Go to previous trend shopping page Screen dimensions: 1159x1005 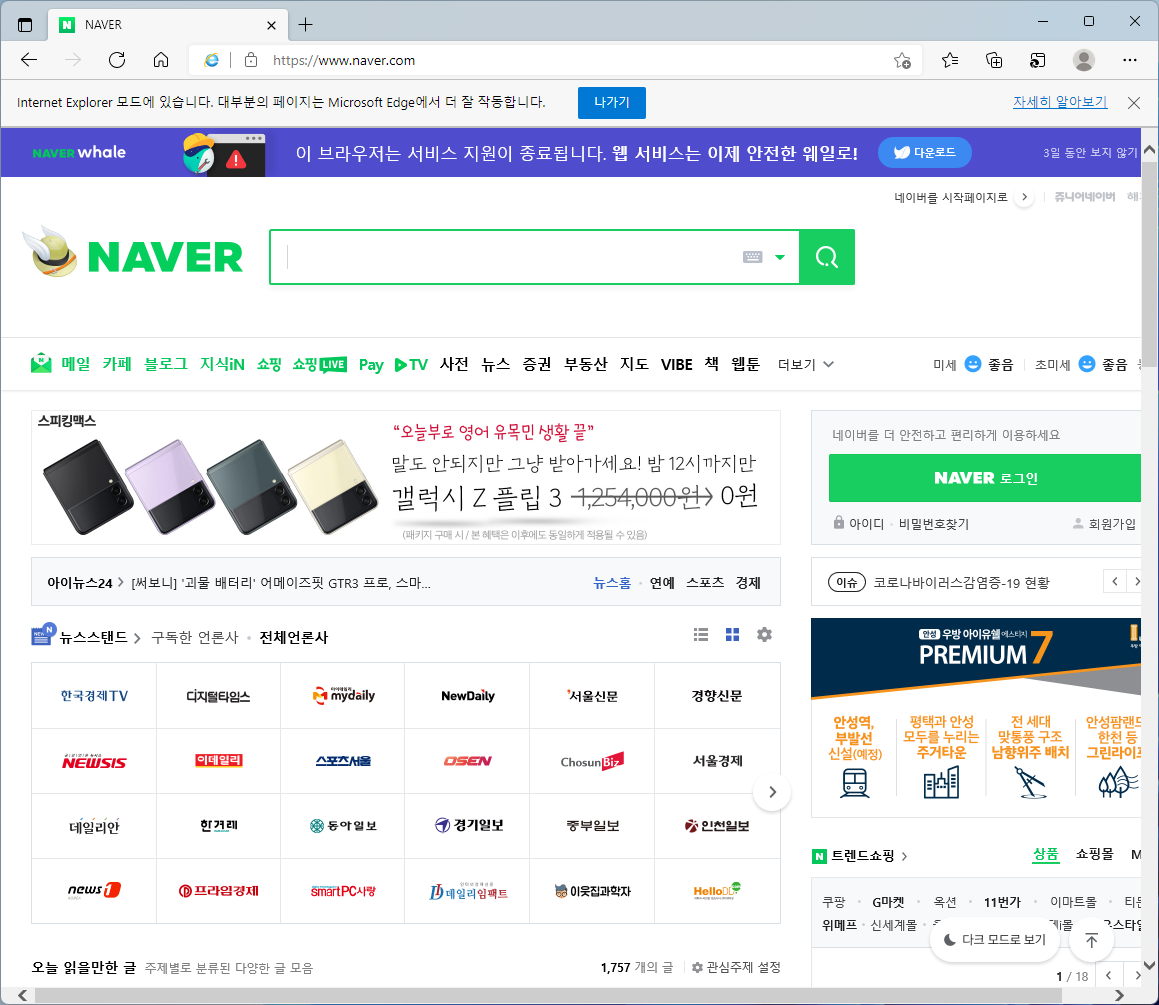click(x=1108, y=975)
